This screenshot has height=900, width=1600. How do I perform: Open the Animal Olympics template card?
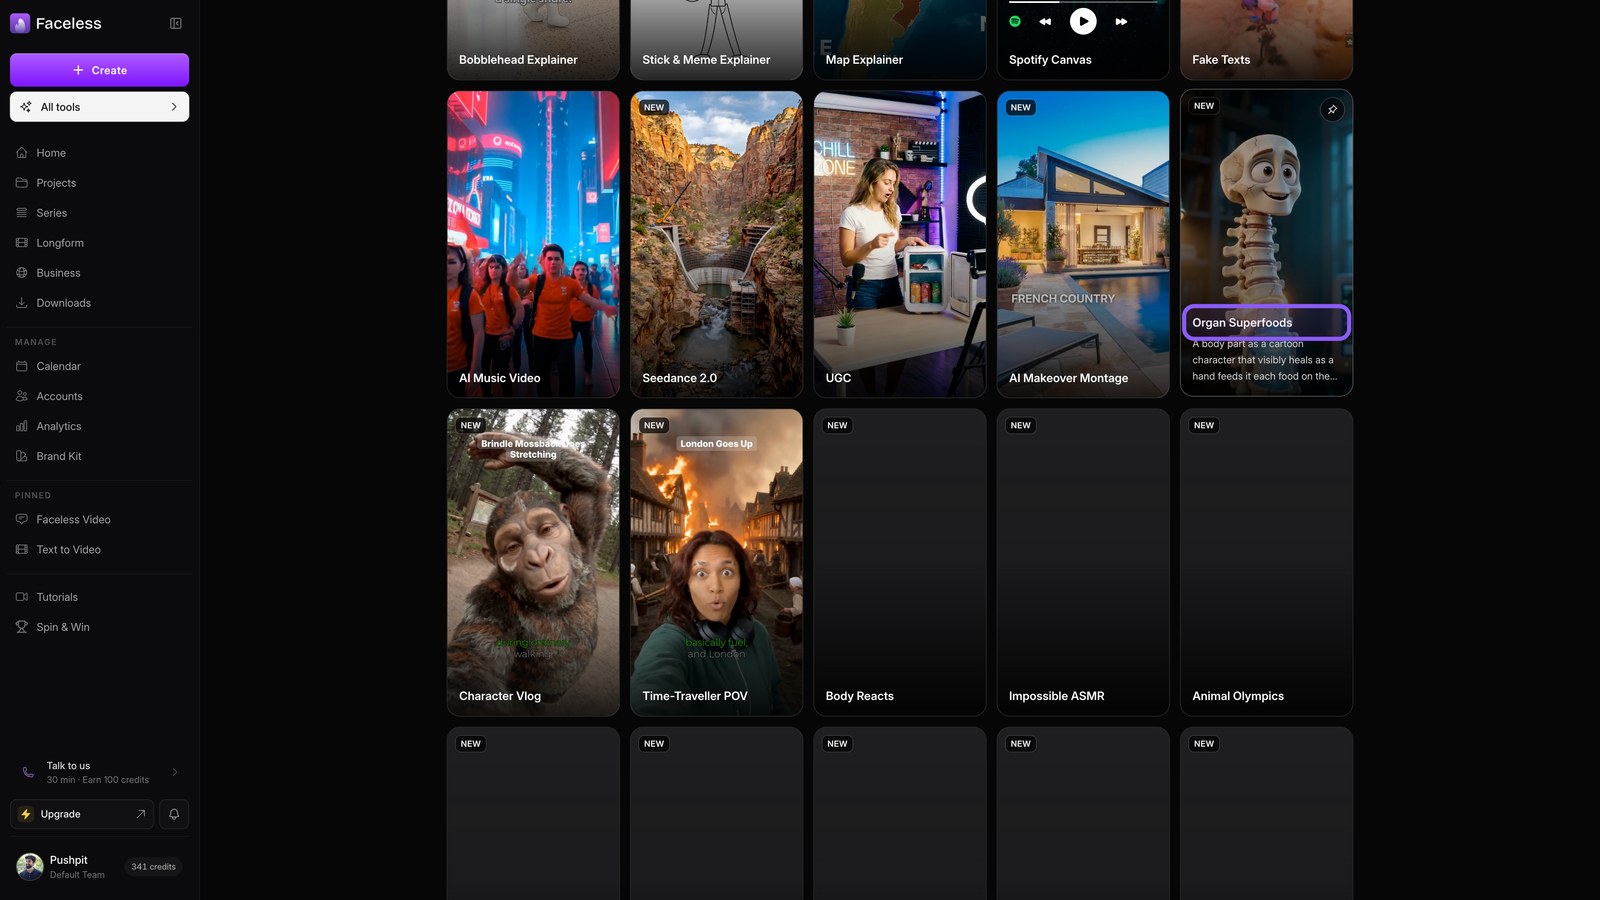(x=1266, y=562)
